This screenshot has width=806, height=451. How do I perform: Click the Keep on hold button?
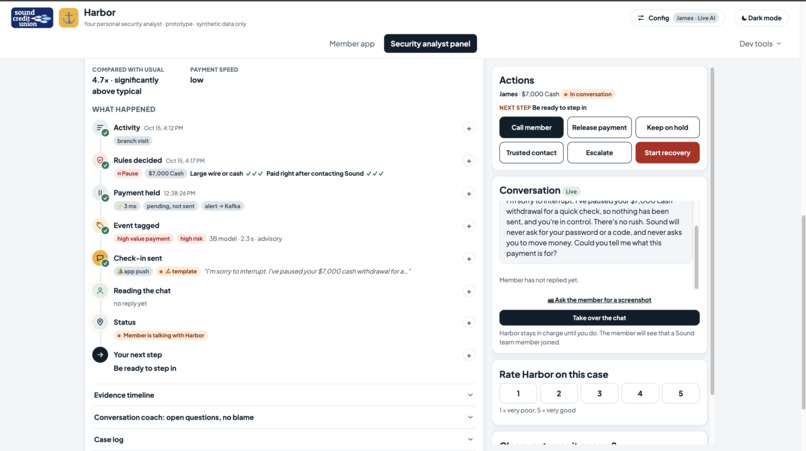tap(667, 128)
